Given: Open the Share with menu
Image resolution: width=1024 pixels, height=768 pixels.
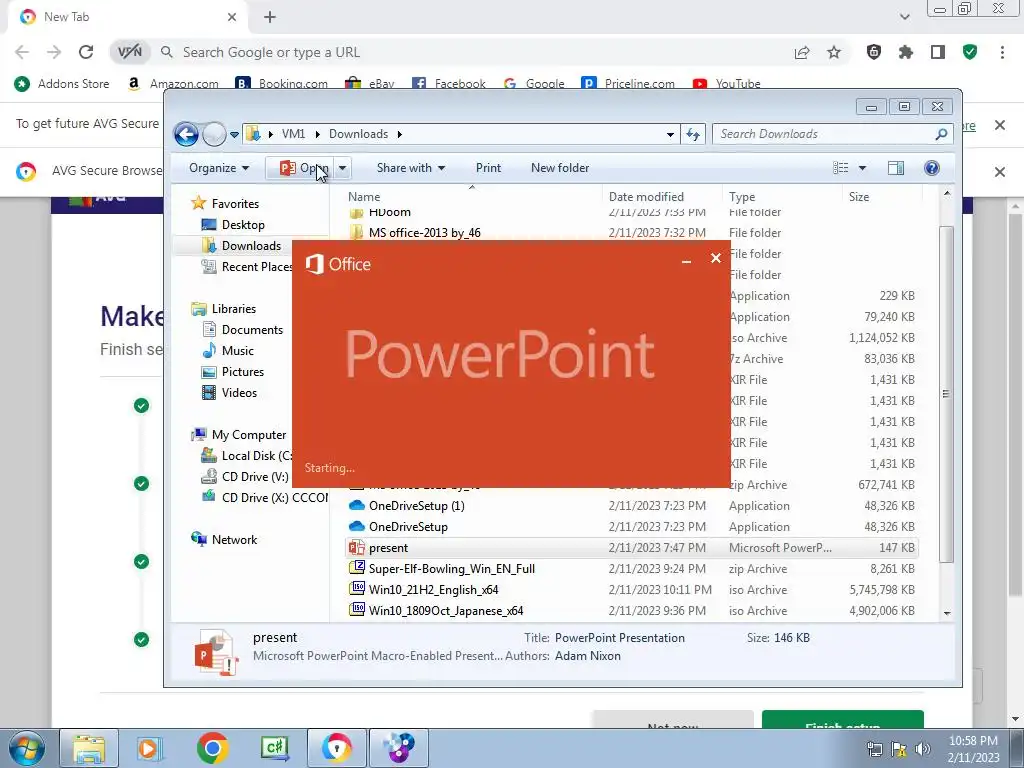Looking at the screenshot, I should coord(411,168).
